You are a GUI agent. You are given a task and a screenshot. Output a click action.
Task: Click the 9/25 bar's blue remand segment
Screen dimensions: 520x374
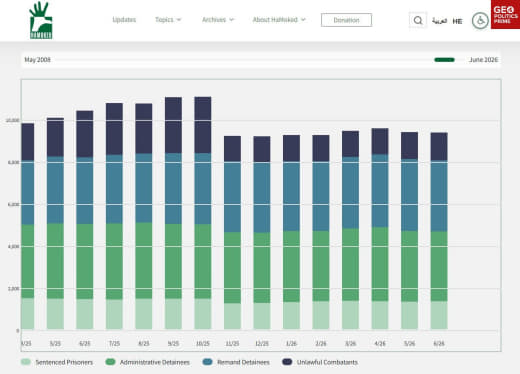coord(173,189)
